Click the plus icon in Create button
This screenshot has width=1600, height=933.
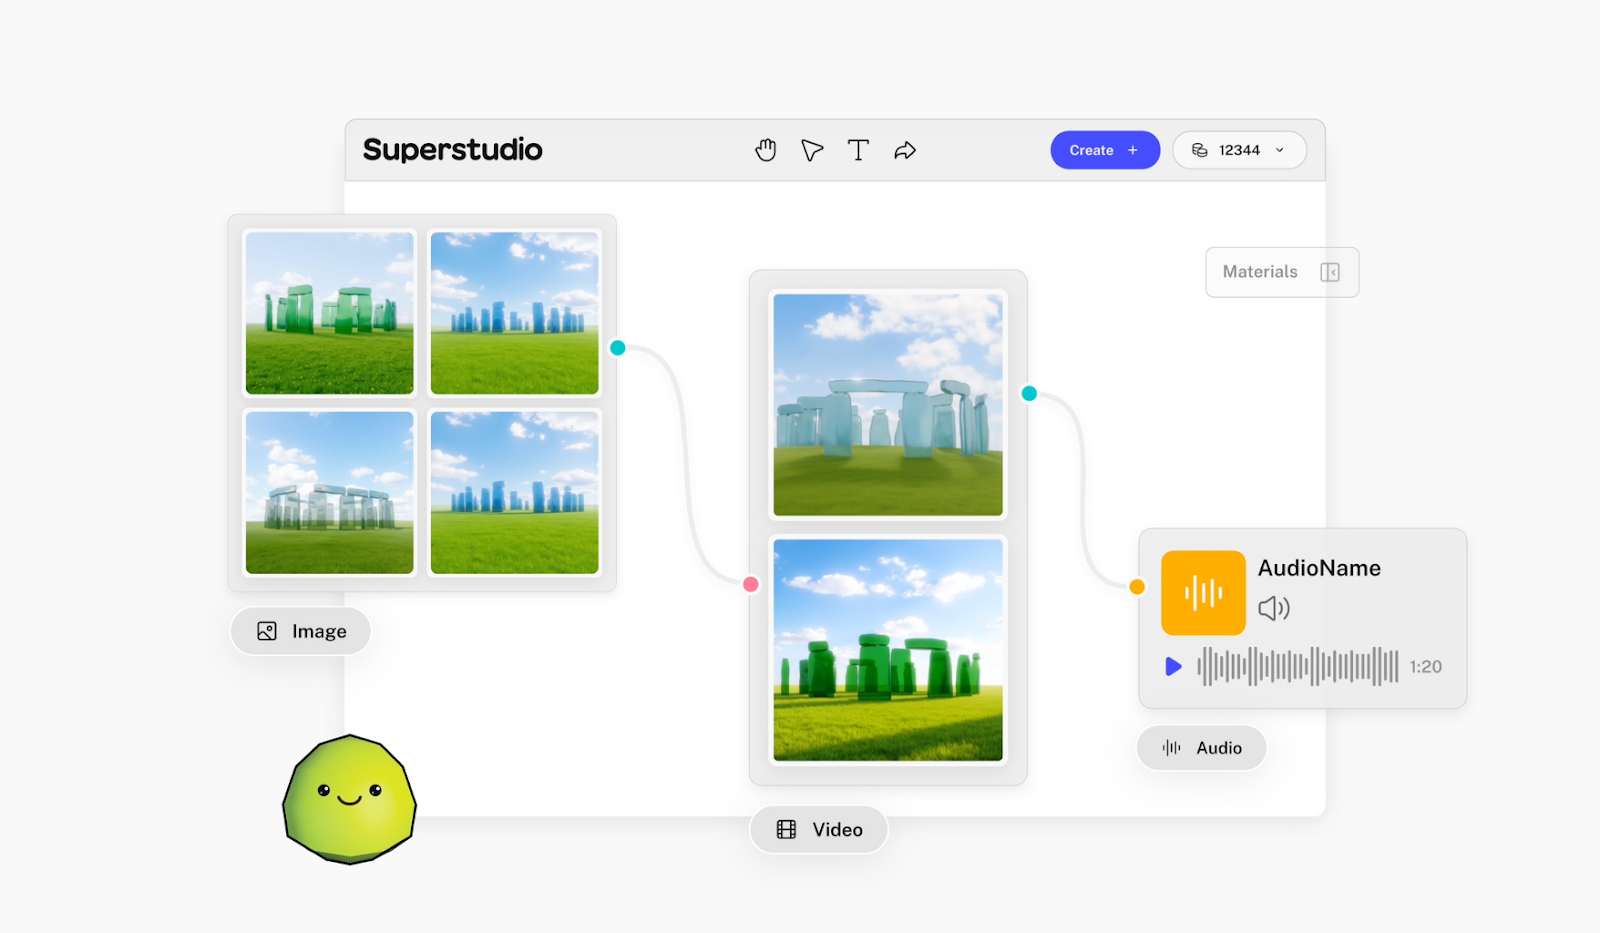click(1133, 150)
